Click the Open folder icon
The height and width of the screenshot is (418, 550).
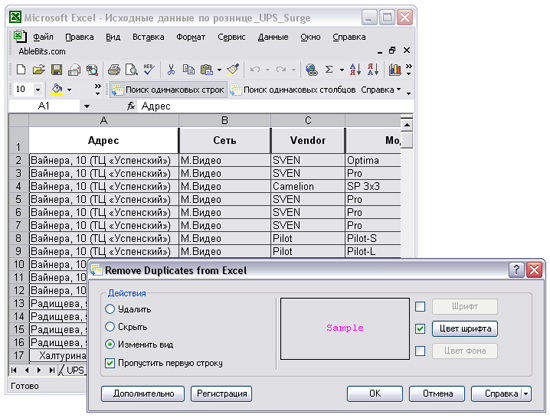pyautogui.click(x=39, y=70)
